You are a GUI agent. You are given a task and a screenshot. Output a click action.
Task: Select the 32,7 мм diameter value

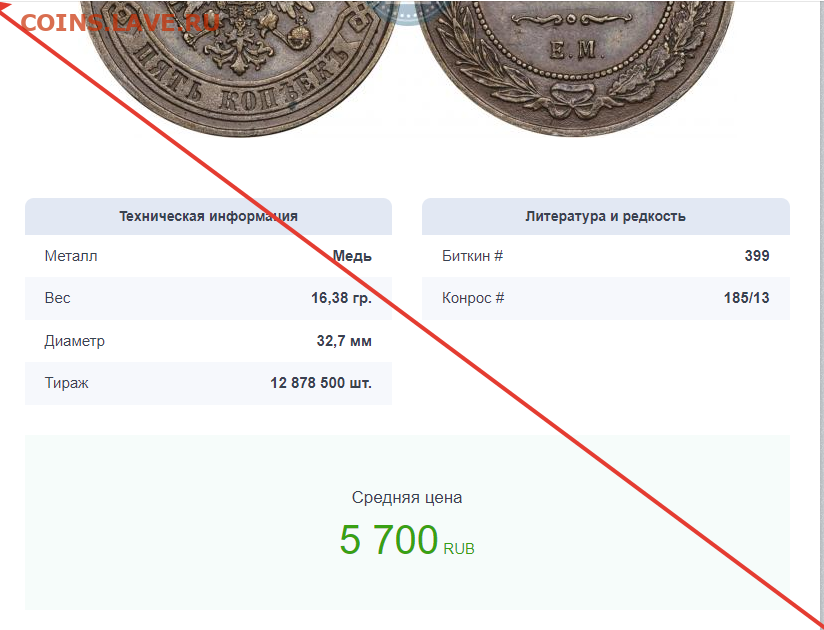(344, 341)
